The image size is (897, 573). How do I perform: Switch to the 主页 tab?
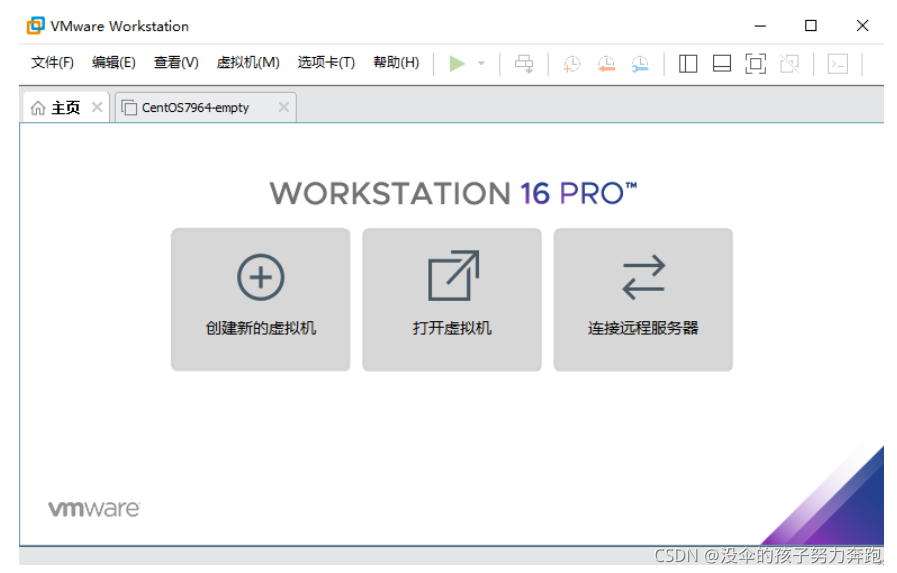[x=66, y=108]
